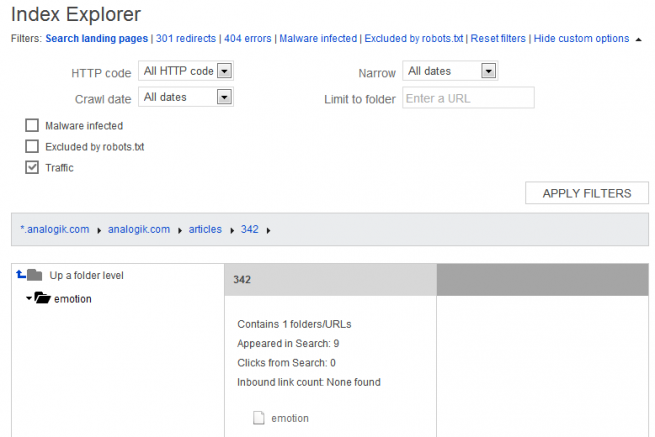Open the Narrow dates dropdown
This screenshot has height=437, width=655.
pyautogui.click(x=450, y=71)
